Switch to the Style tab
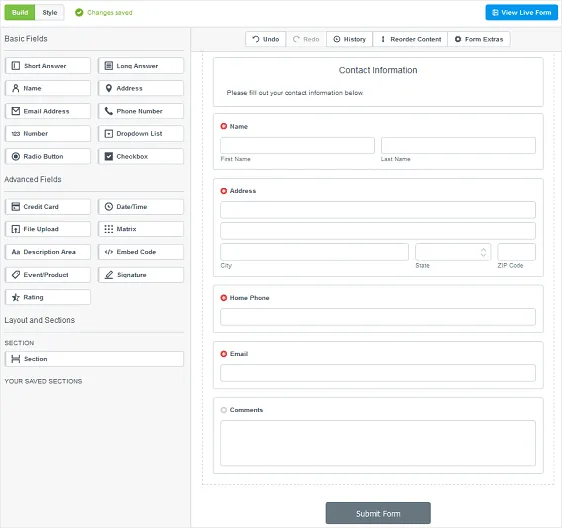 [x=49, y=13]
